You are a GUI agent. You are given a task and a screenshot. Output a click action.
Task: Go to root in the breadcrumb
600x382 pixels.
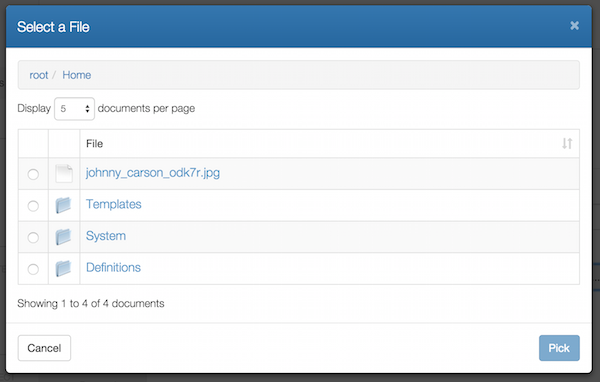tap(39, 75)
